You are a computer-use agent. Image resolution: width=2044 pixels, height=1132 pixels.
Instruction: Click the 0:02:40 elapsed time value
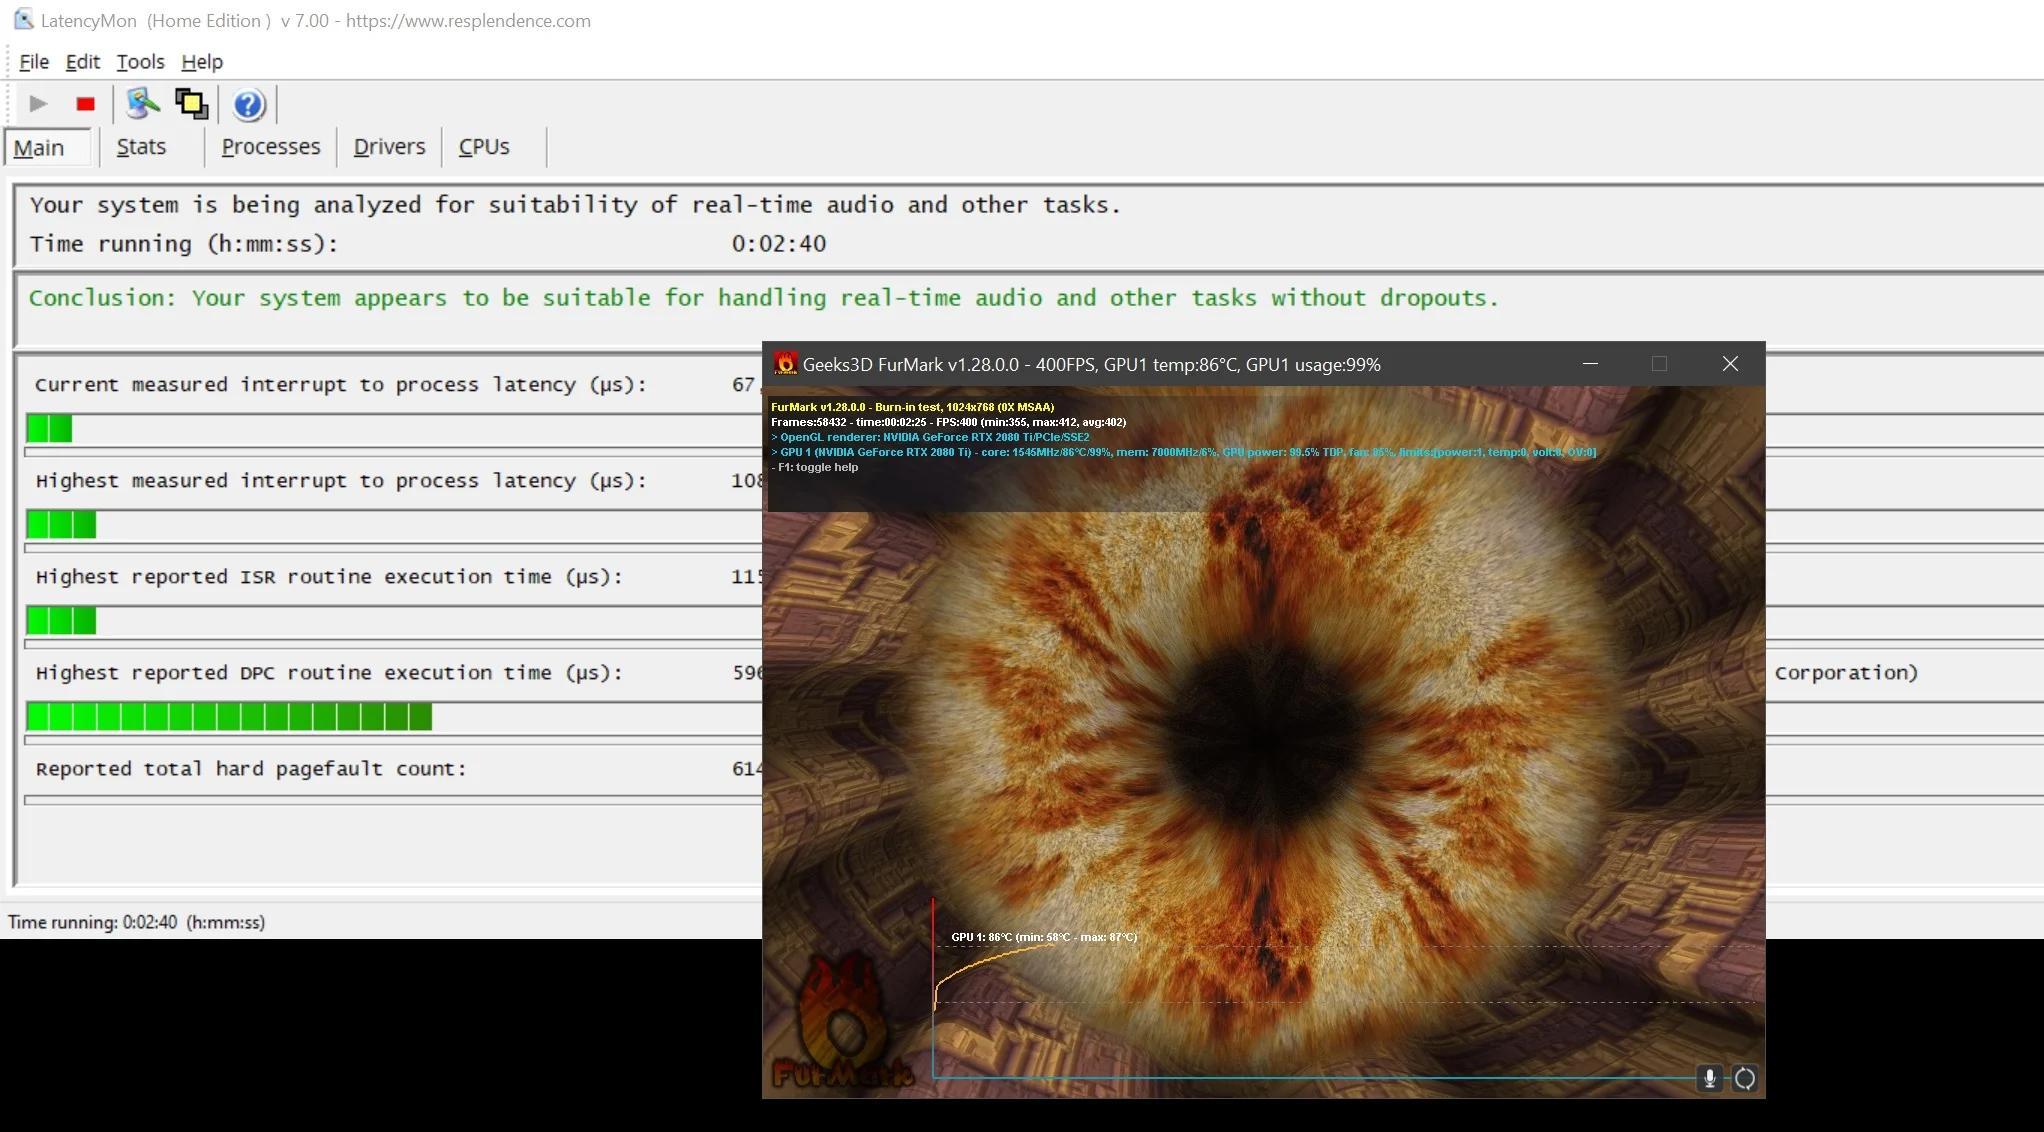coord(779,244)
